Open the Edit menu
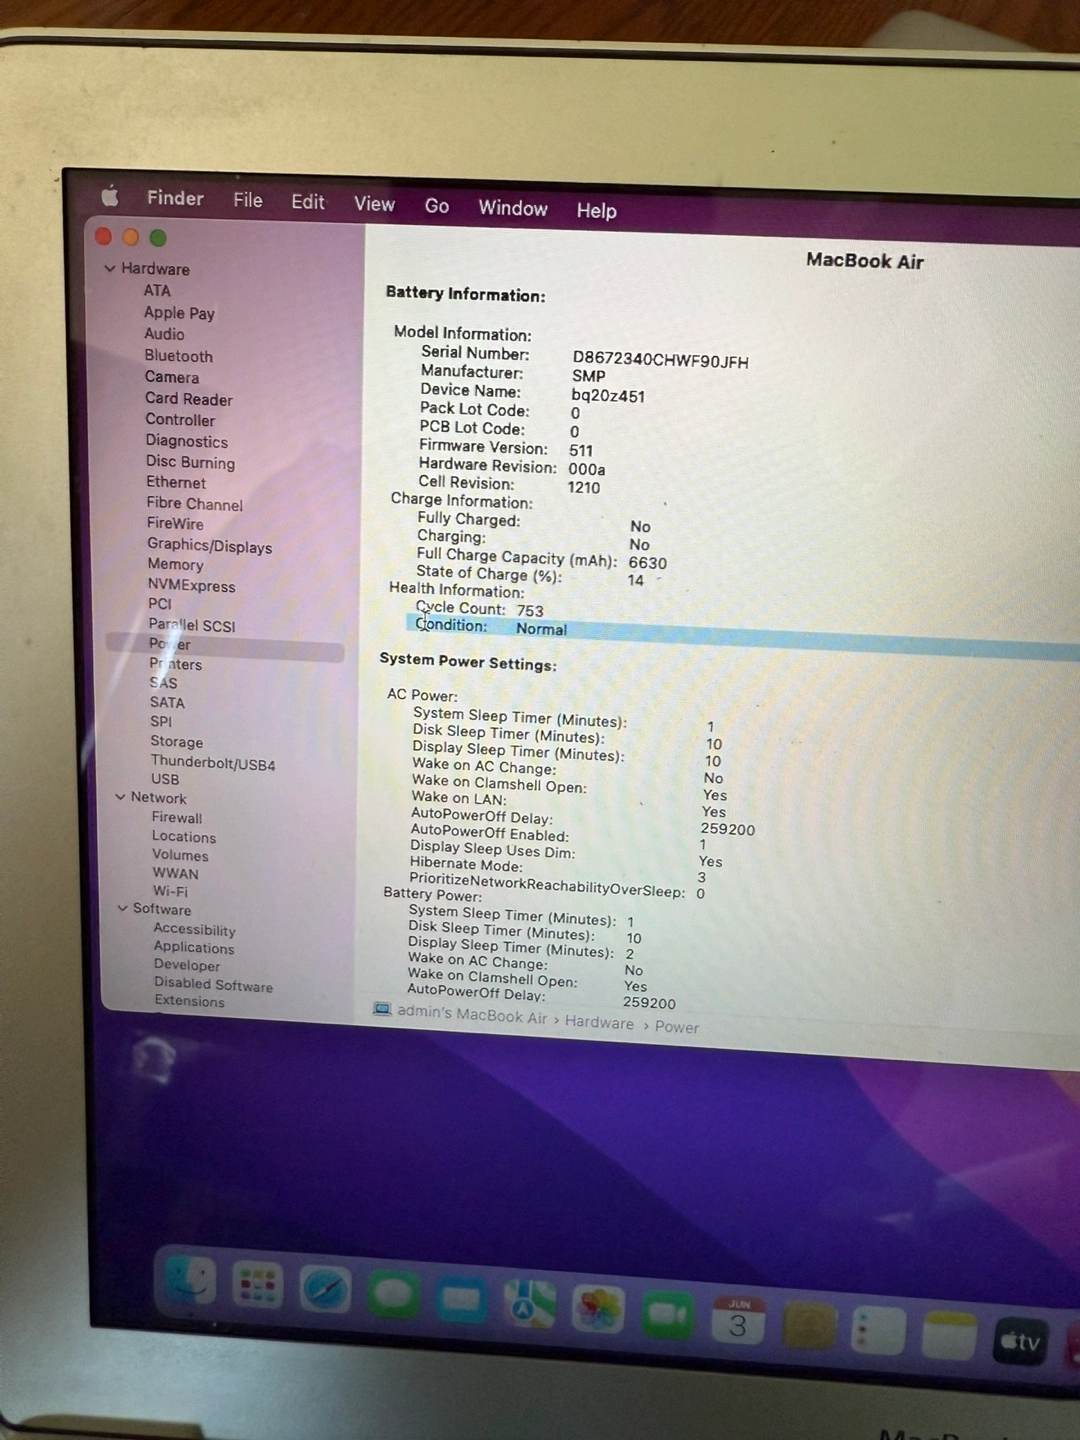This screenshot has width=1080, height=1440. (x=308, y=202)
